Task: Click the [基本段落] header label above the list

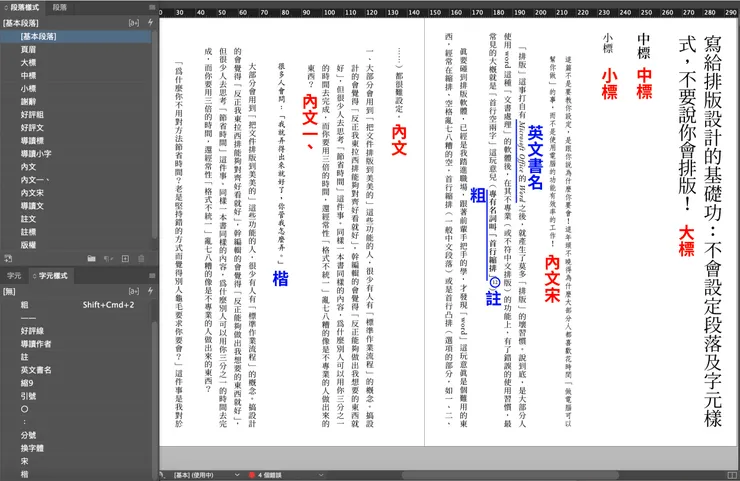Action: pyautogui.click(x=21, y=23)
